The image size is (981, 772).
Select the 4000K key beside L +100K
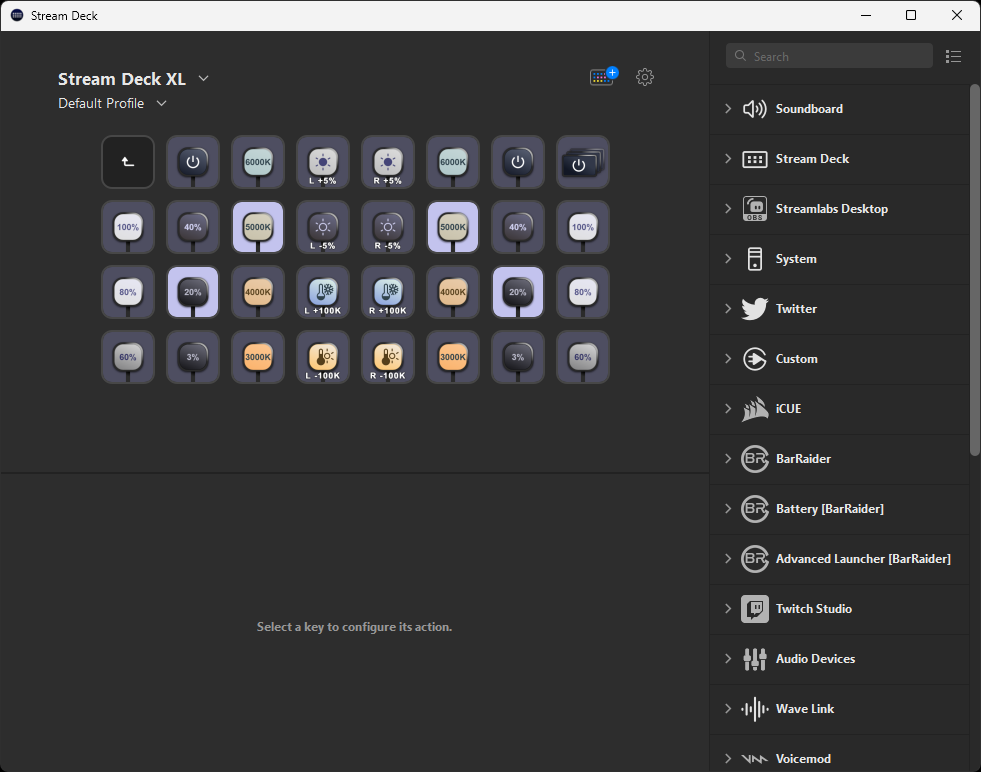258,292
